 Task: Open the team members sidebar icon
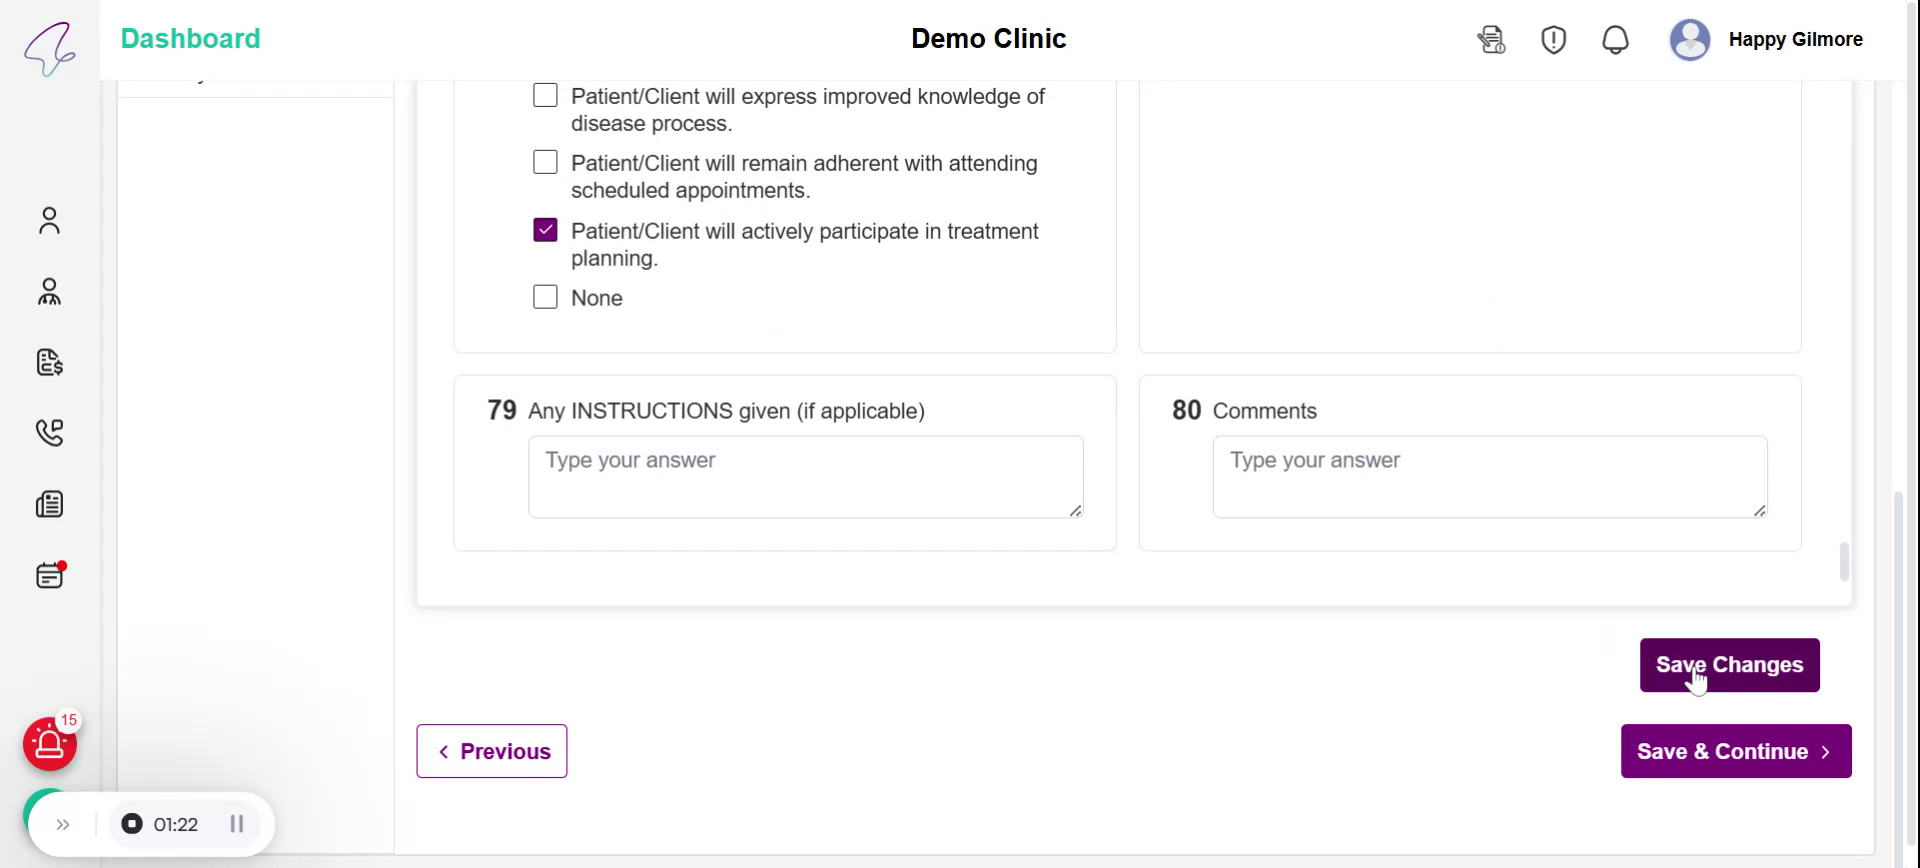pos(49,292)
